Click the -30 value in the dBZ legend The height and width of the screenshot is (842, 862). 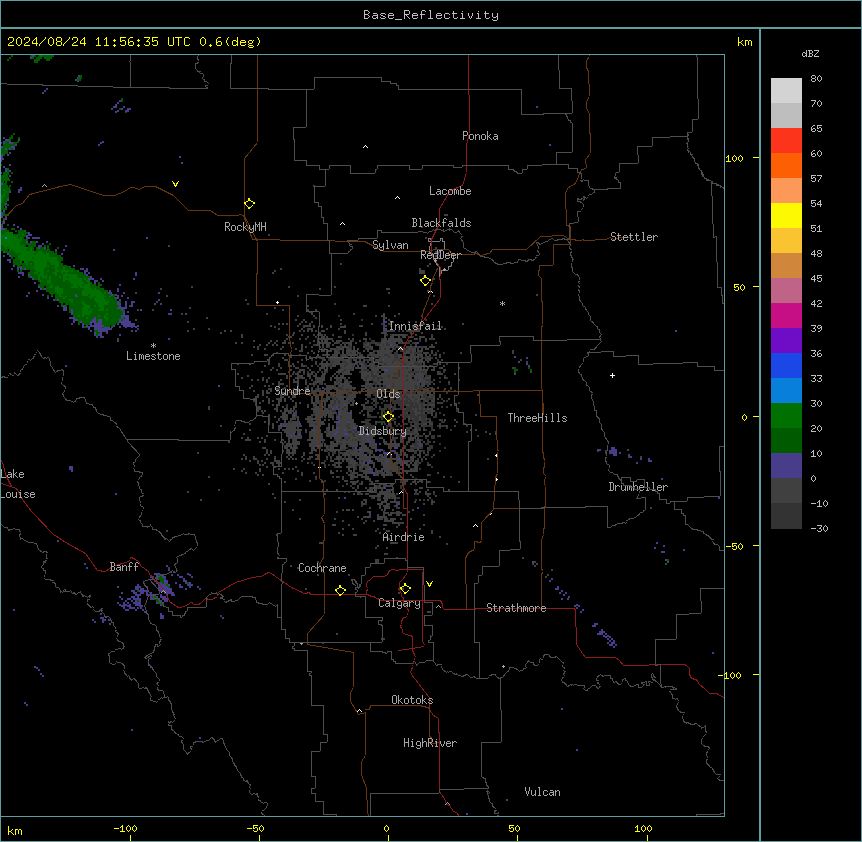click(819, 528)
